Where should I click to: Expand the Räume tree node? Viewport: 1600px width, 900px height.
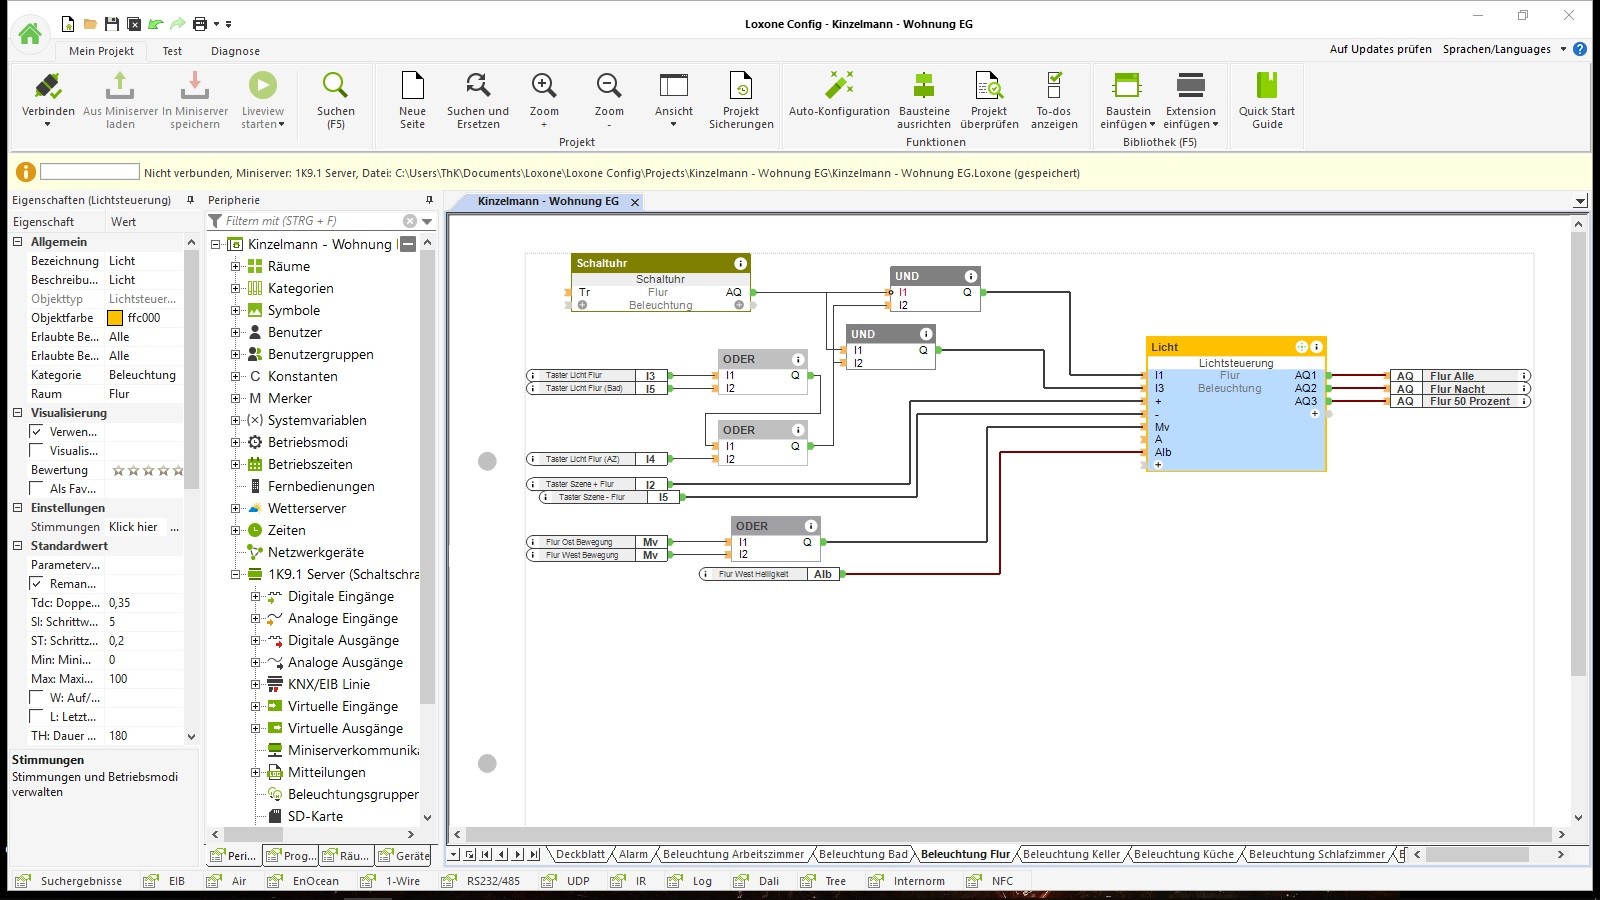pyautogui.click(x=236, y=267)
